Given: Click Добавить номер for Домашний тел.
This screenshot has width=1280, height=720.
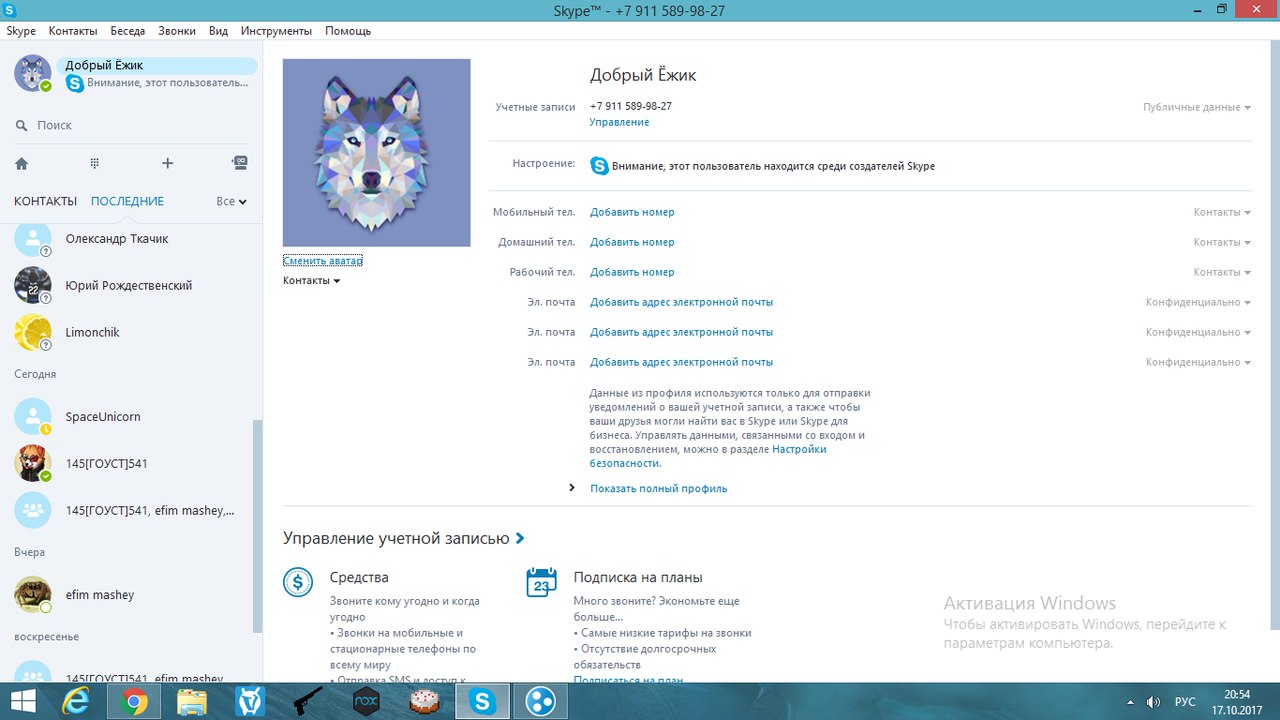Looking at the screenshot, I should point(632,242).
